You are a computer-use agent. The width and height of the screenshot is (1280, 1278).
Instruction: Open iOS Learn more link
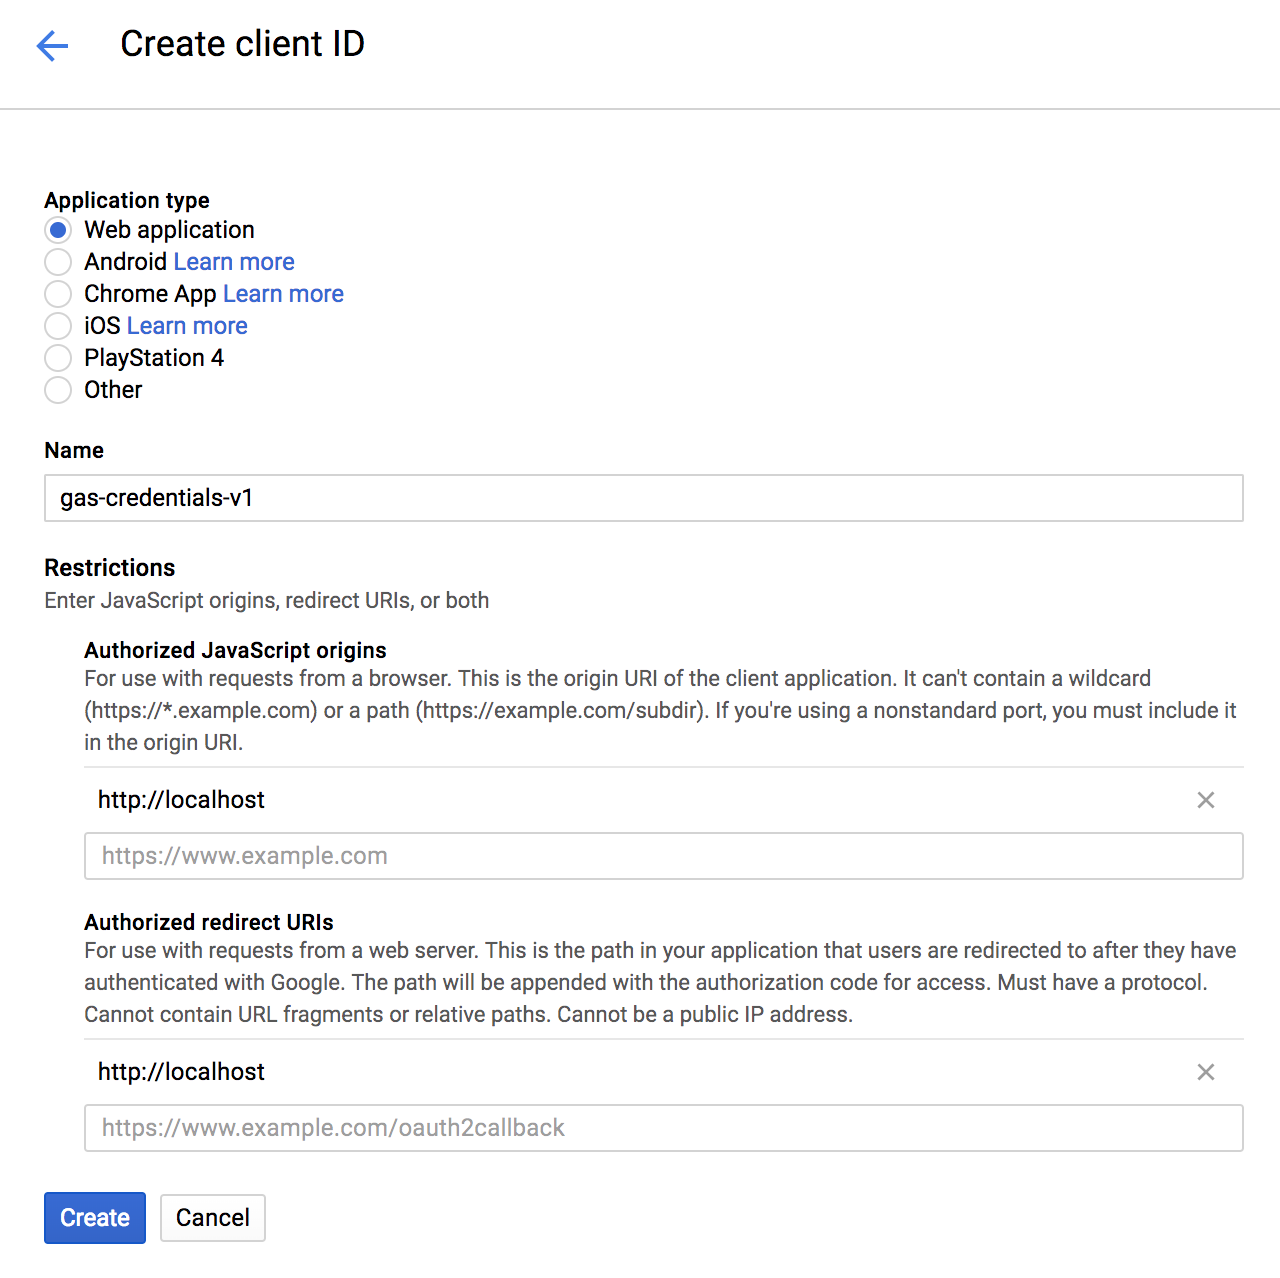pyautogui.click(x=187, y=326)
